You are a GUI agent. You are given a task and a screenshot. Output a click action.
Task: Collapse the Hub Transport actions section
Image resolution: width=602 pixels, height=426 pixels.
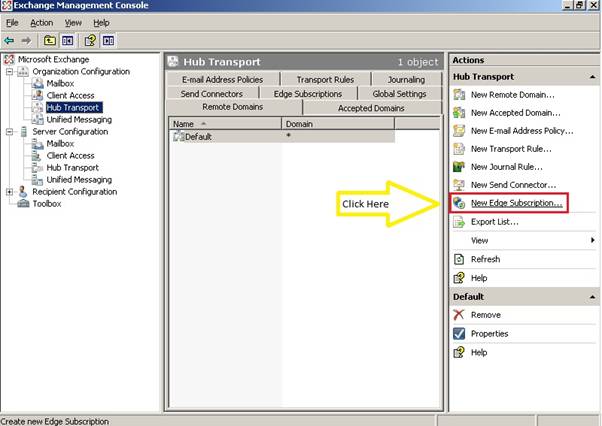pyautogui.click(x=592, y=77)
